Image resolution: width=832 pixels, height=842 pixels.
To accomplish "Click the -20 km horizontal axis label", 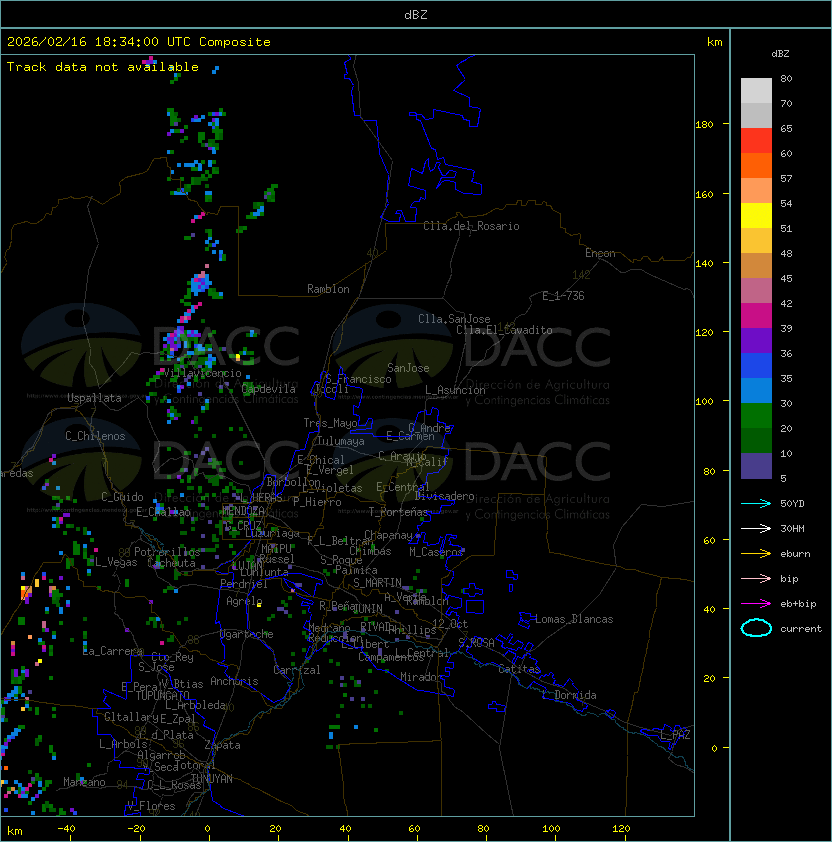I will click(x=136, y=829).
